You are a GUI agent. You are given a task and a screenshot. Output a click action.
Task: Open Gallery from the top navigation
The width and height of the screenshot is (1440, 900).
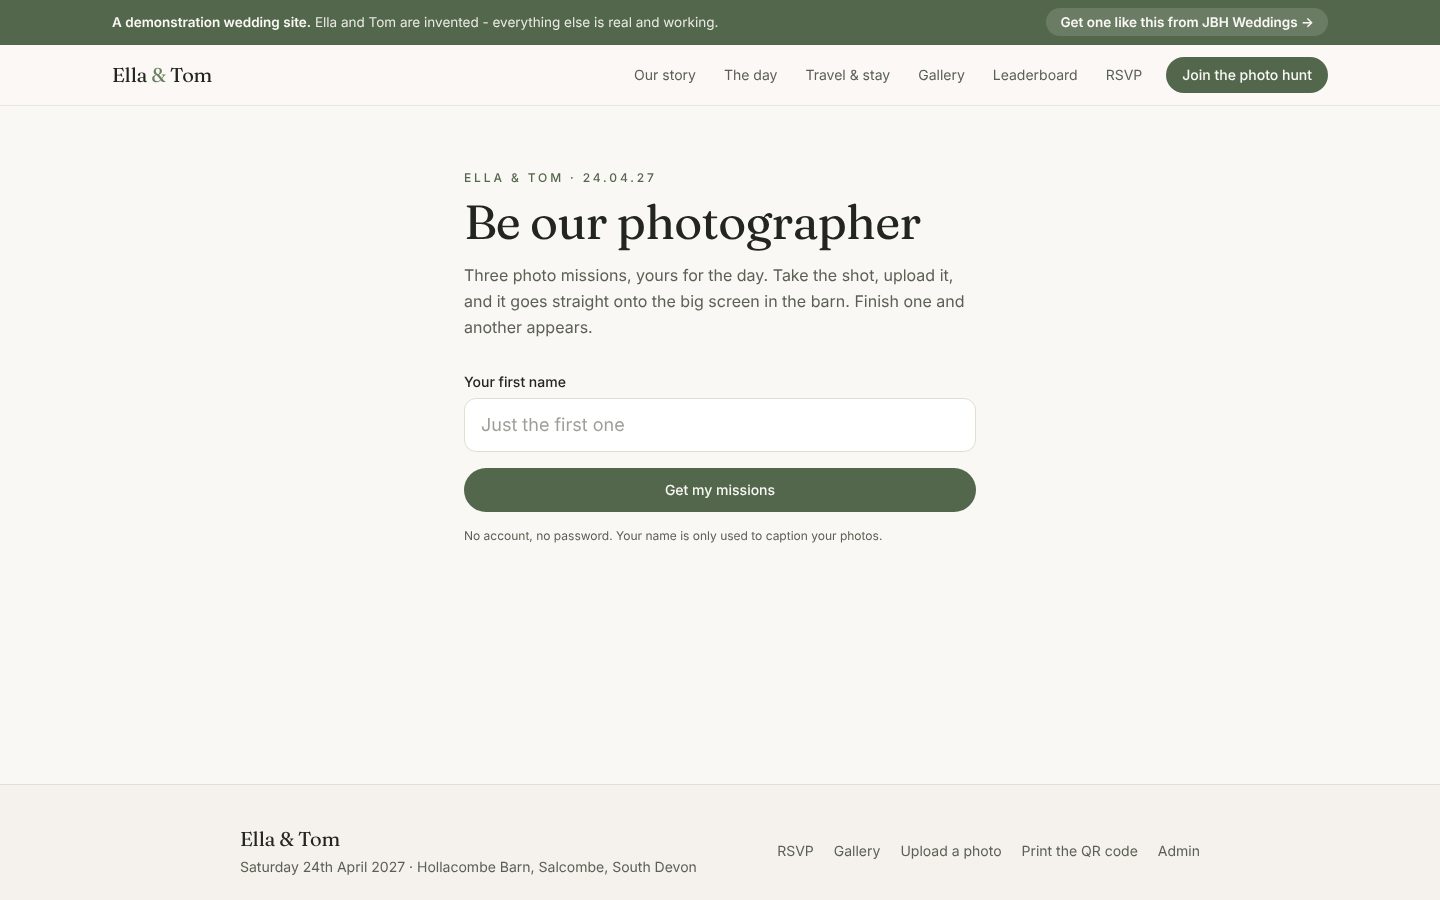(941, 75)
